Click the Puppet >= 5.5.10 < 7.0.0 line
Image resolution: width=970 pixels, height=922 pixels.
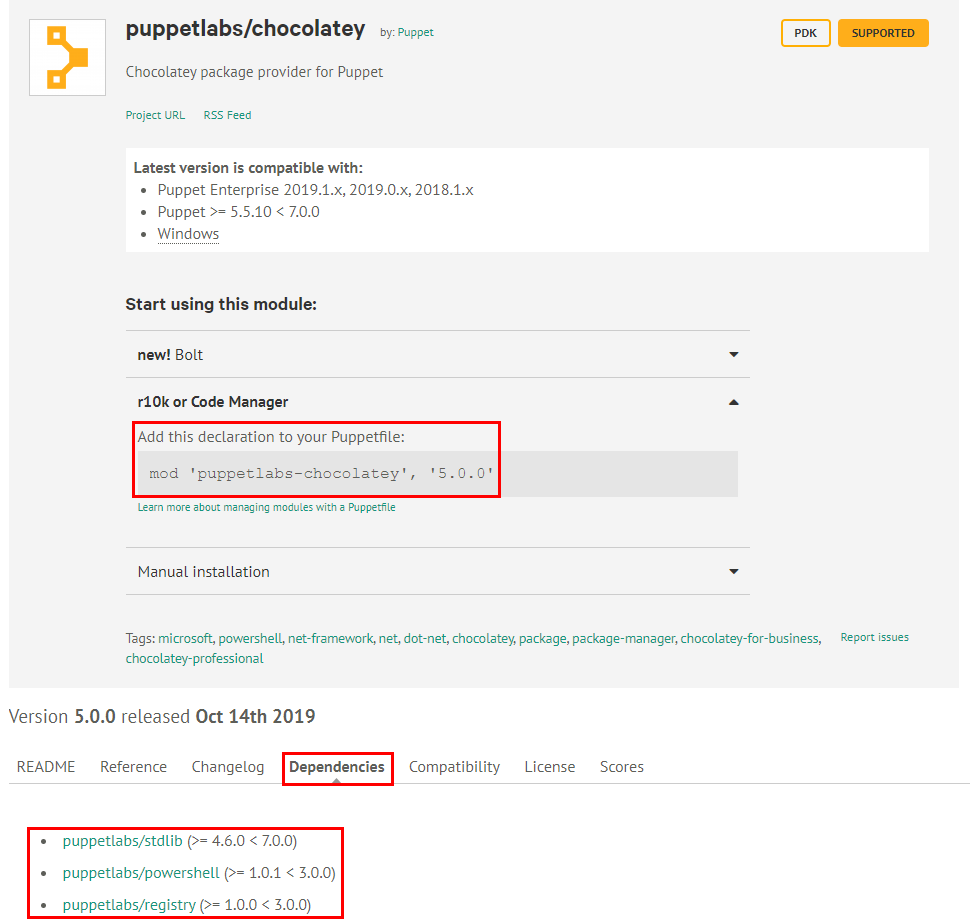tap(238, 212)
